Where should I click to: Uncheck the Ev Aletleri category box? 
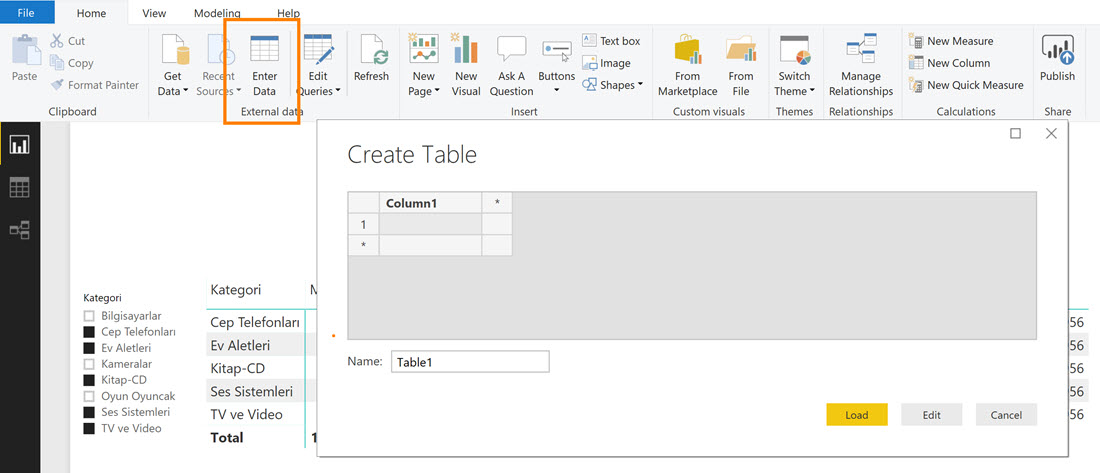tap(89, 348)
